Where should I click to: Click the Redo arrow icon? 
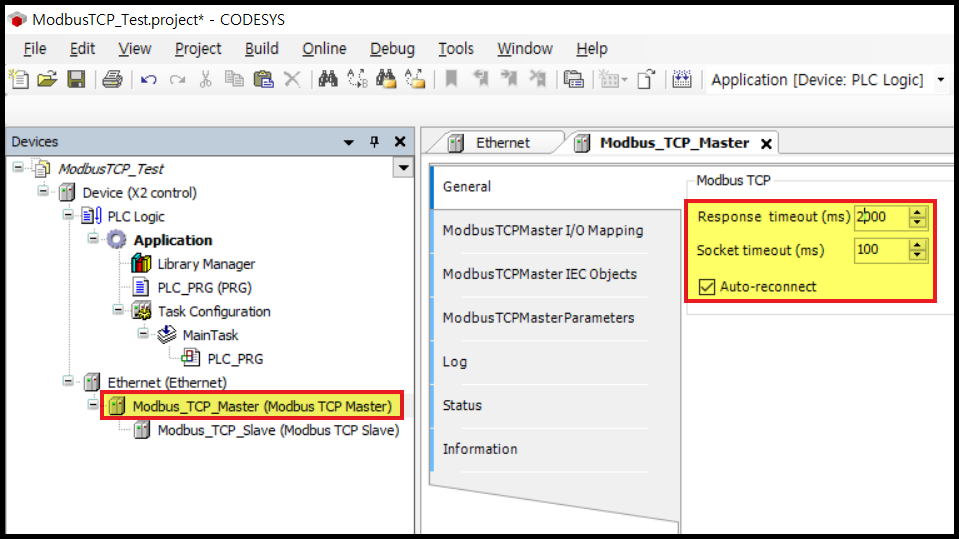(177, 80)
